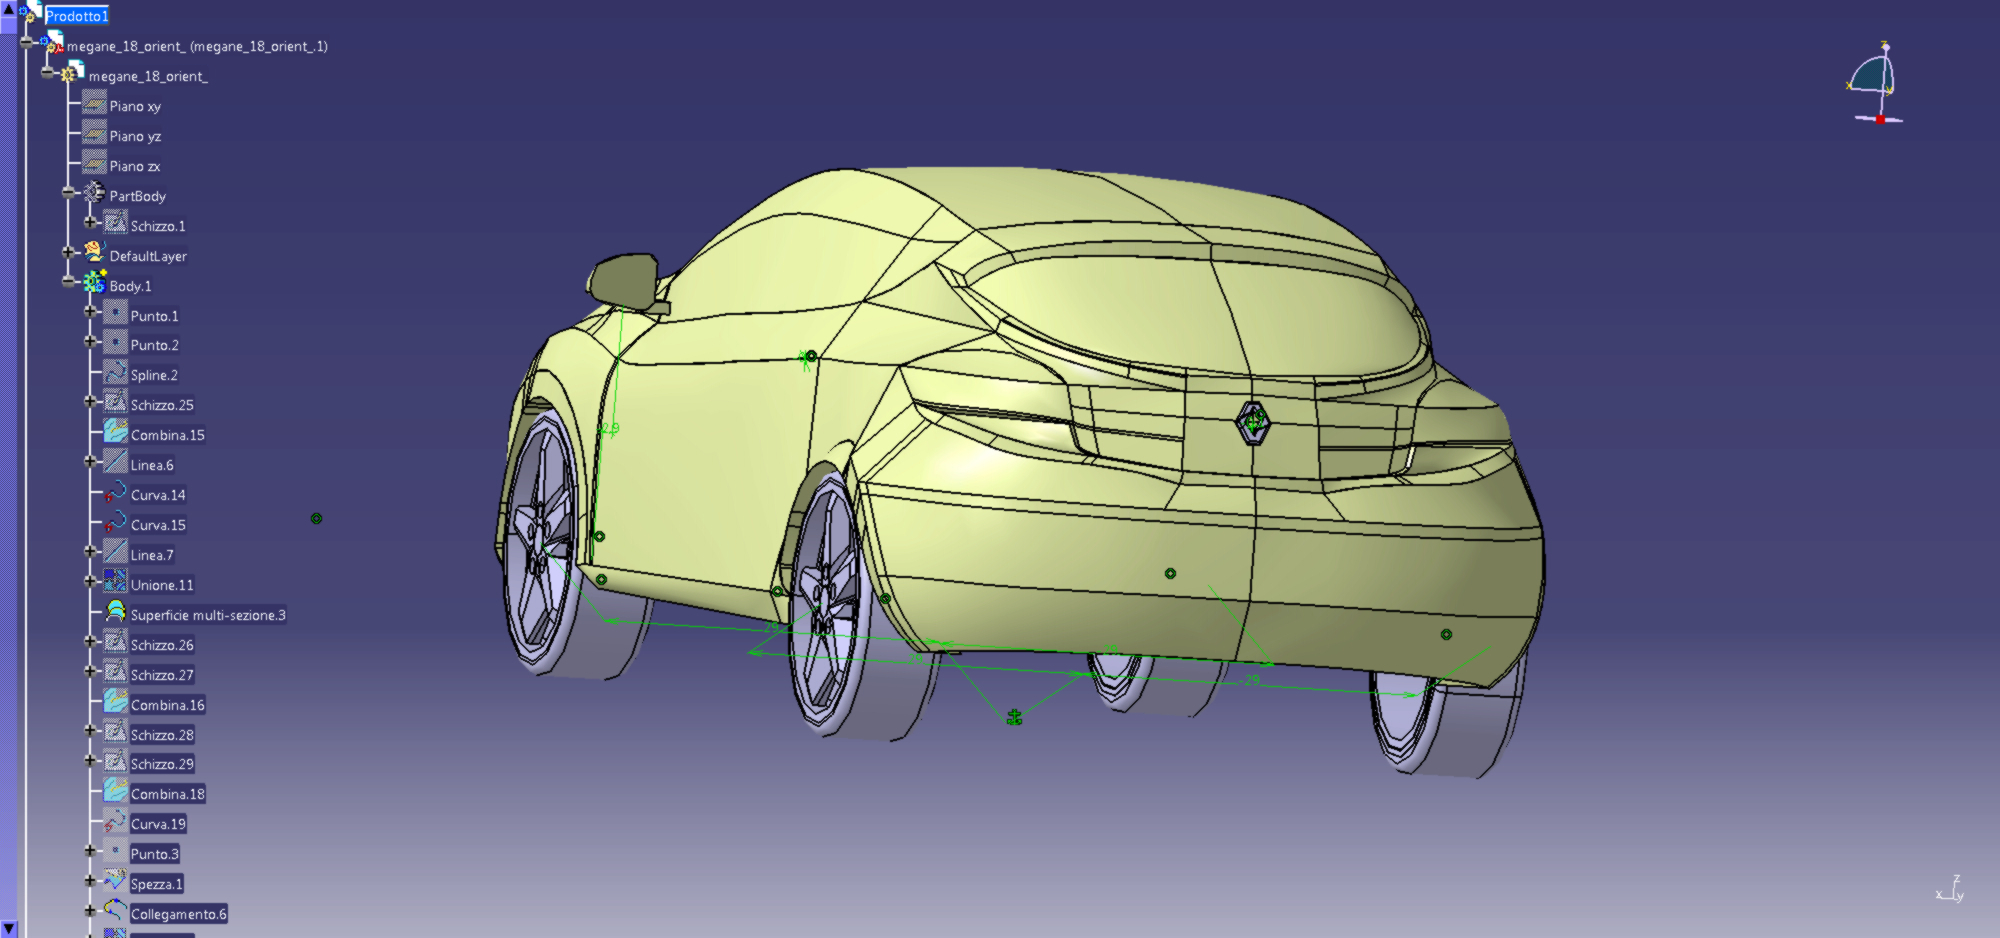This screenshot has width=2000, height=938.
Task: Click the DefaultLayer icon in the tree
Action: point(94,253)
